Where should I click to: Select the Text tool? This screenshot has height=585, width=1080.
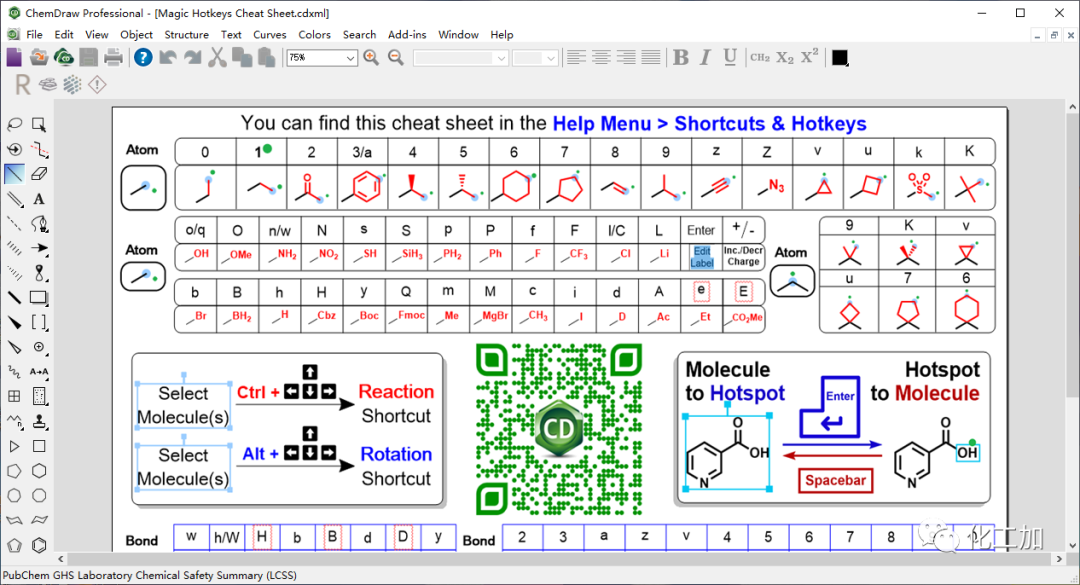tap(39, 199)
